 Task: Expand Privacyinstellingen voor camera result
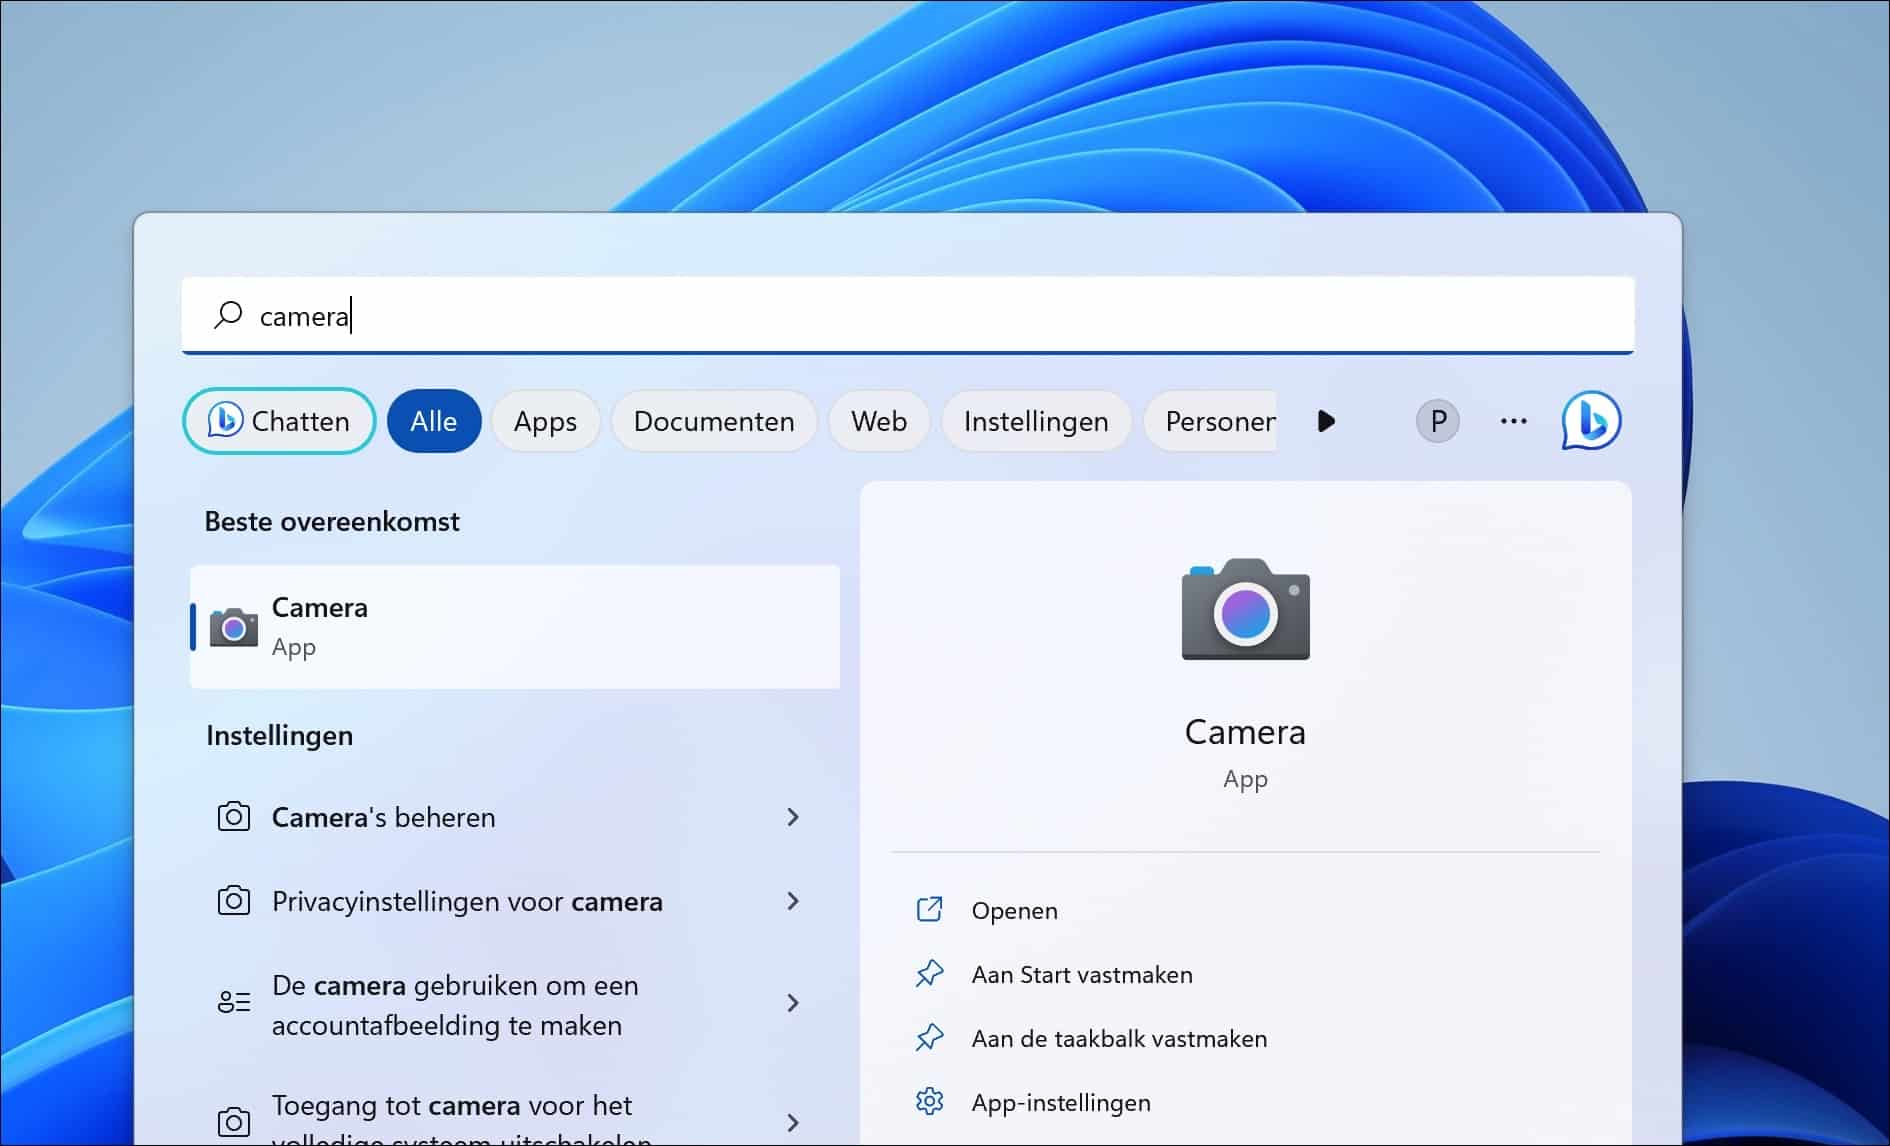pyautogui.click(x=793, y=901)
